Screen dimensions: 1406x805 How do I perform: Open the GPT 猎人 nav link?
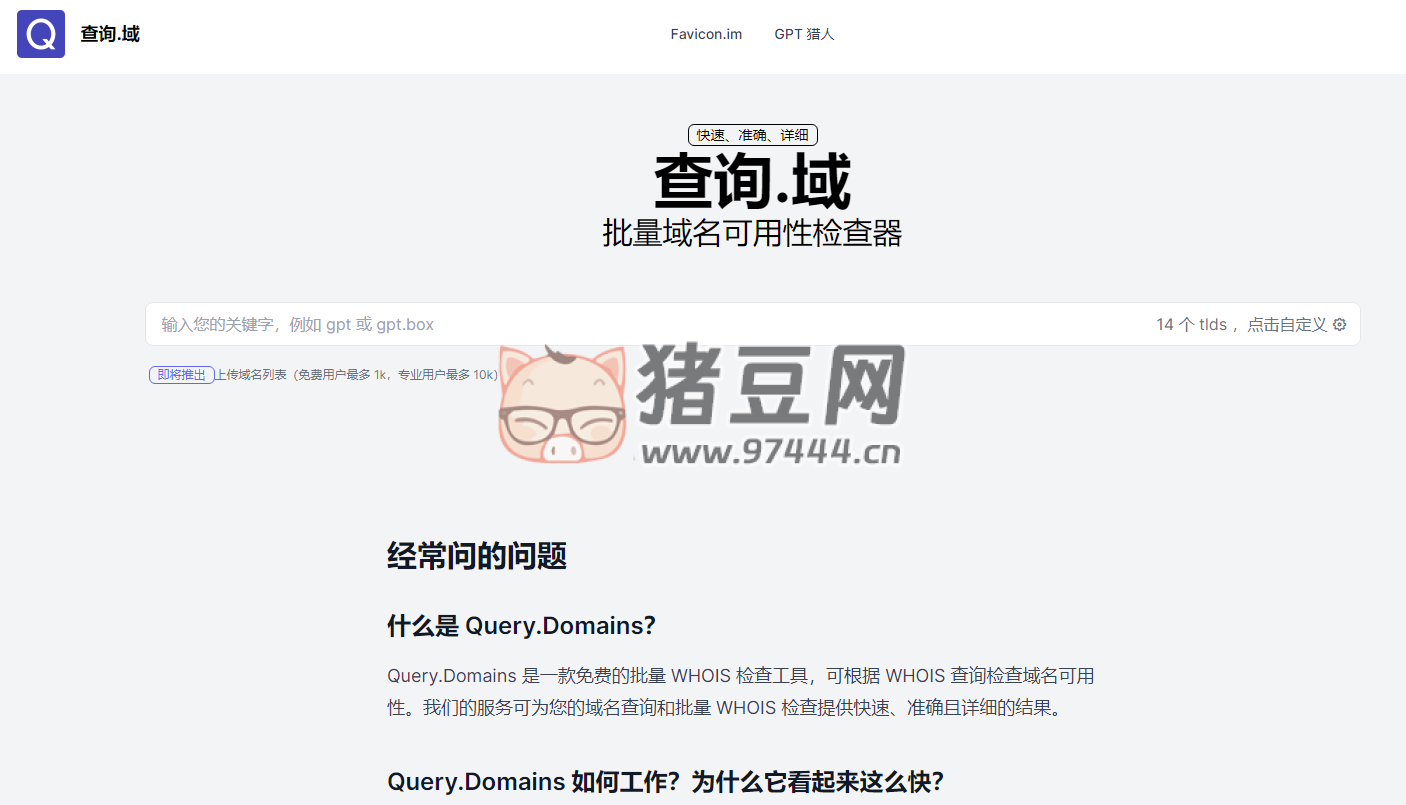(804, 34)
